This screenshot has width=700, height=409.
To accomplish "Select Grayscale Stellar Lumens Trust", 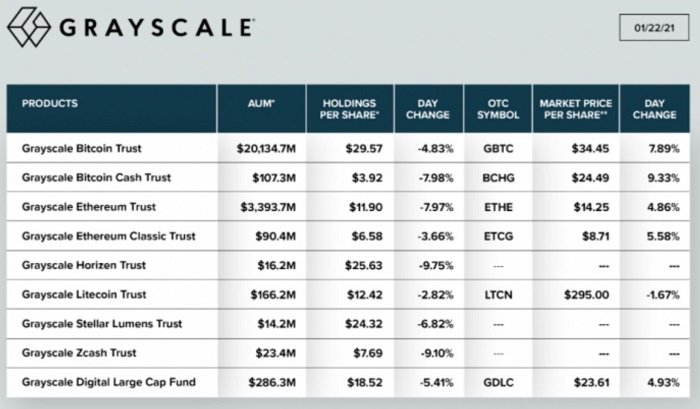I will (104, 324).
